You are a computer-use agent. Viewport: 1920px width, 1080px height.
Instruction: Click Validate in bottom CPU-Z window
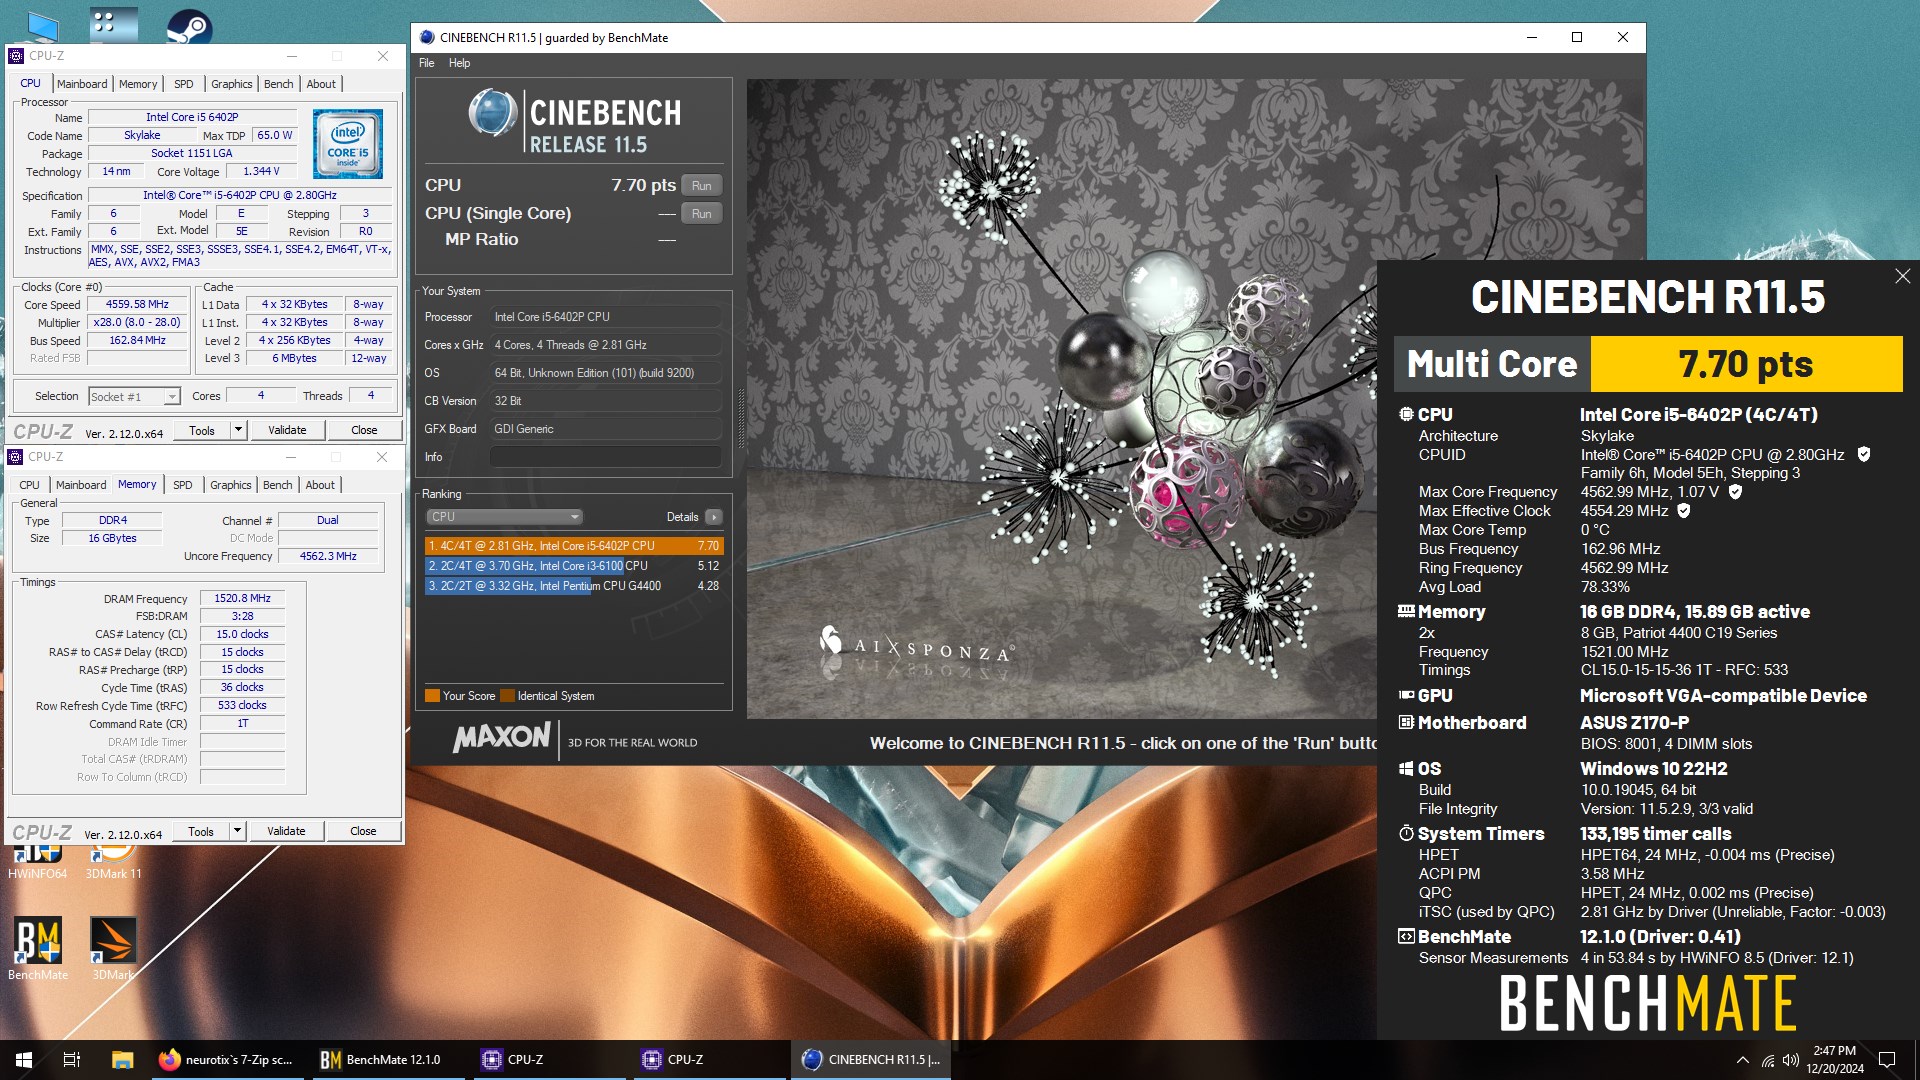coord(286,831)
